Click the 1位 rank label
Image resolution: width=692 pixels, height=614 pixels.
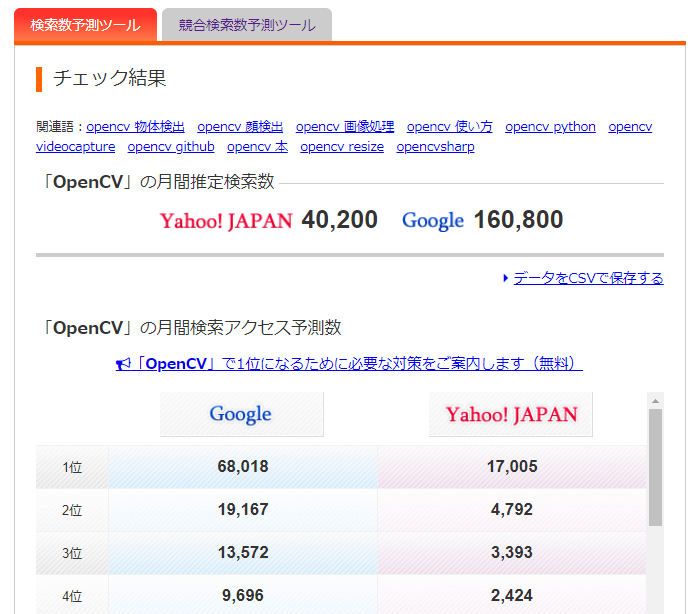[72, 467]
